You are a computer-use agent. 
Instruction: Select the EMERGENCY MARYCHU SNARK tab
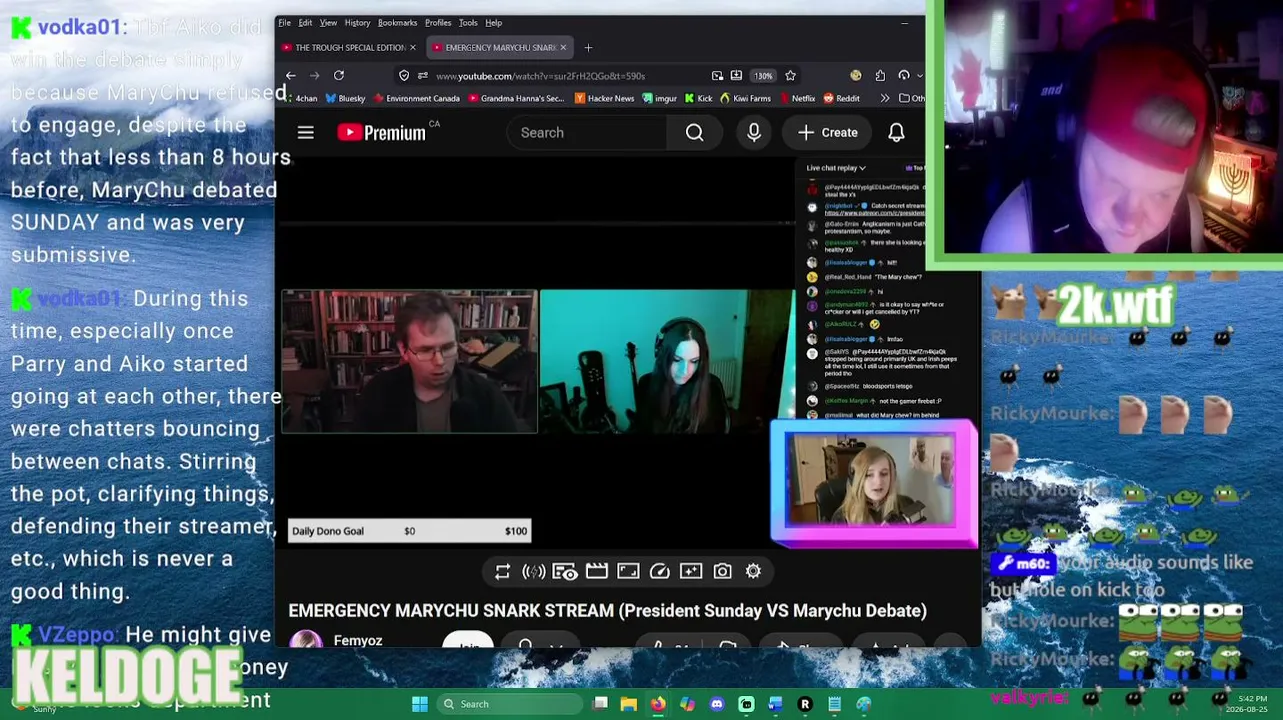click(x=499, y=48)
